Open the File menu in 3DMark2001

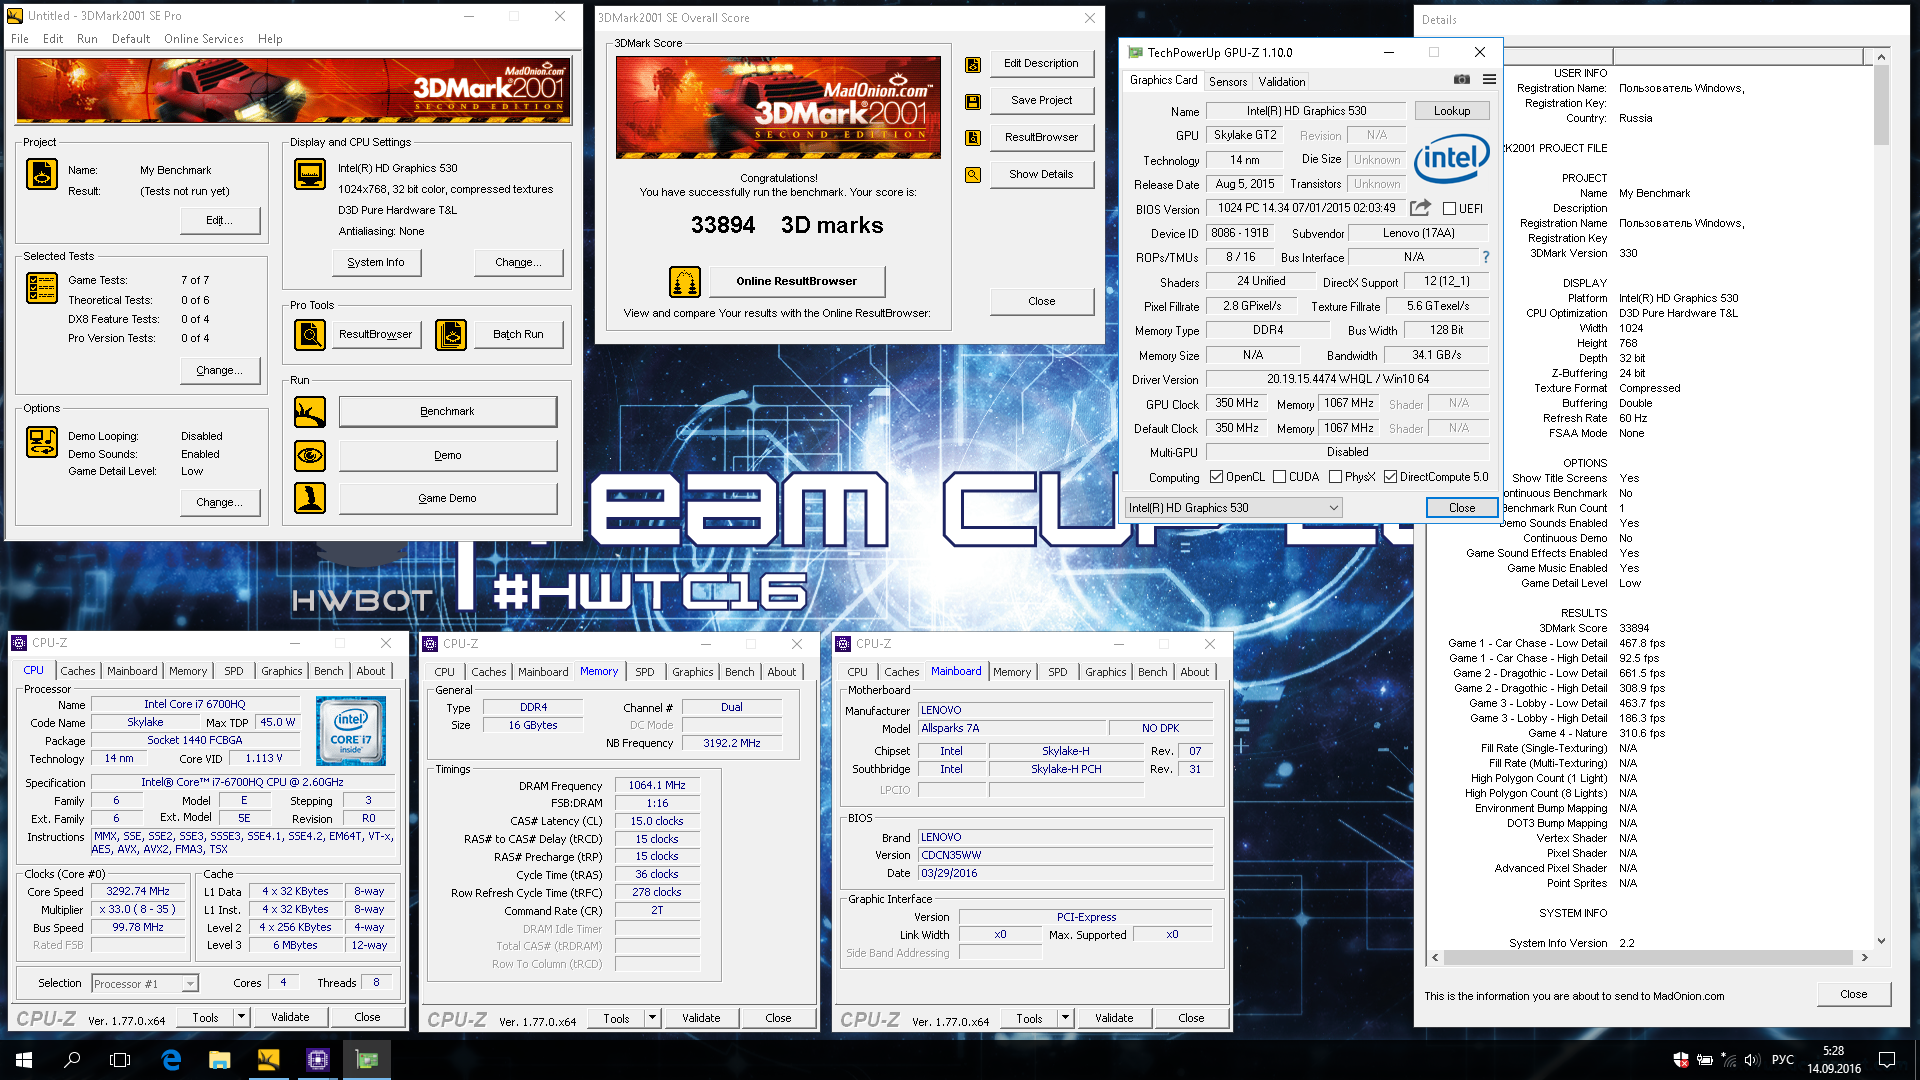20,39
